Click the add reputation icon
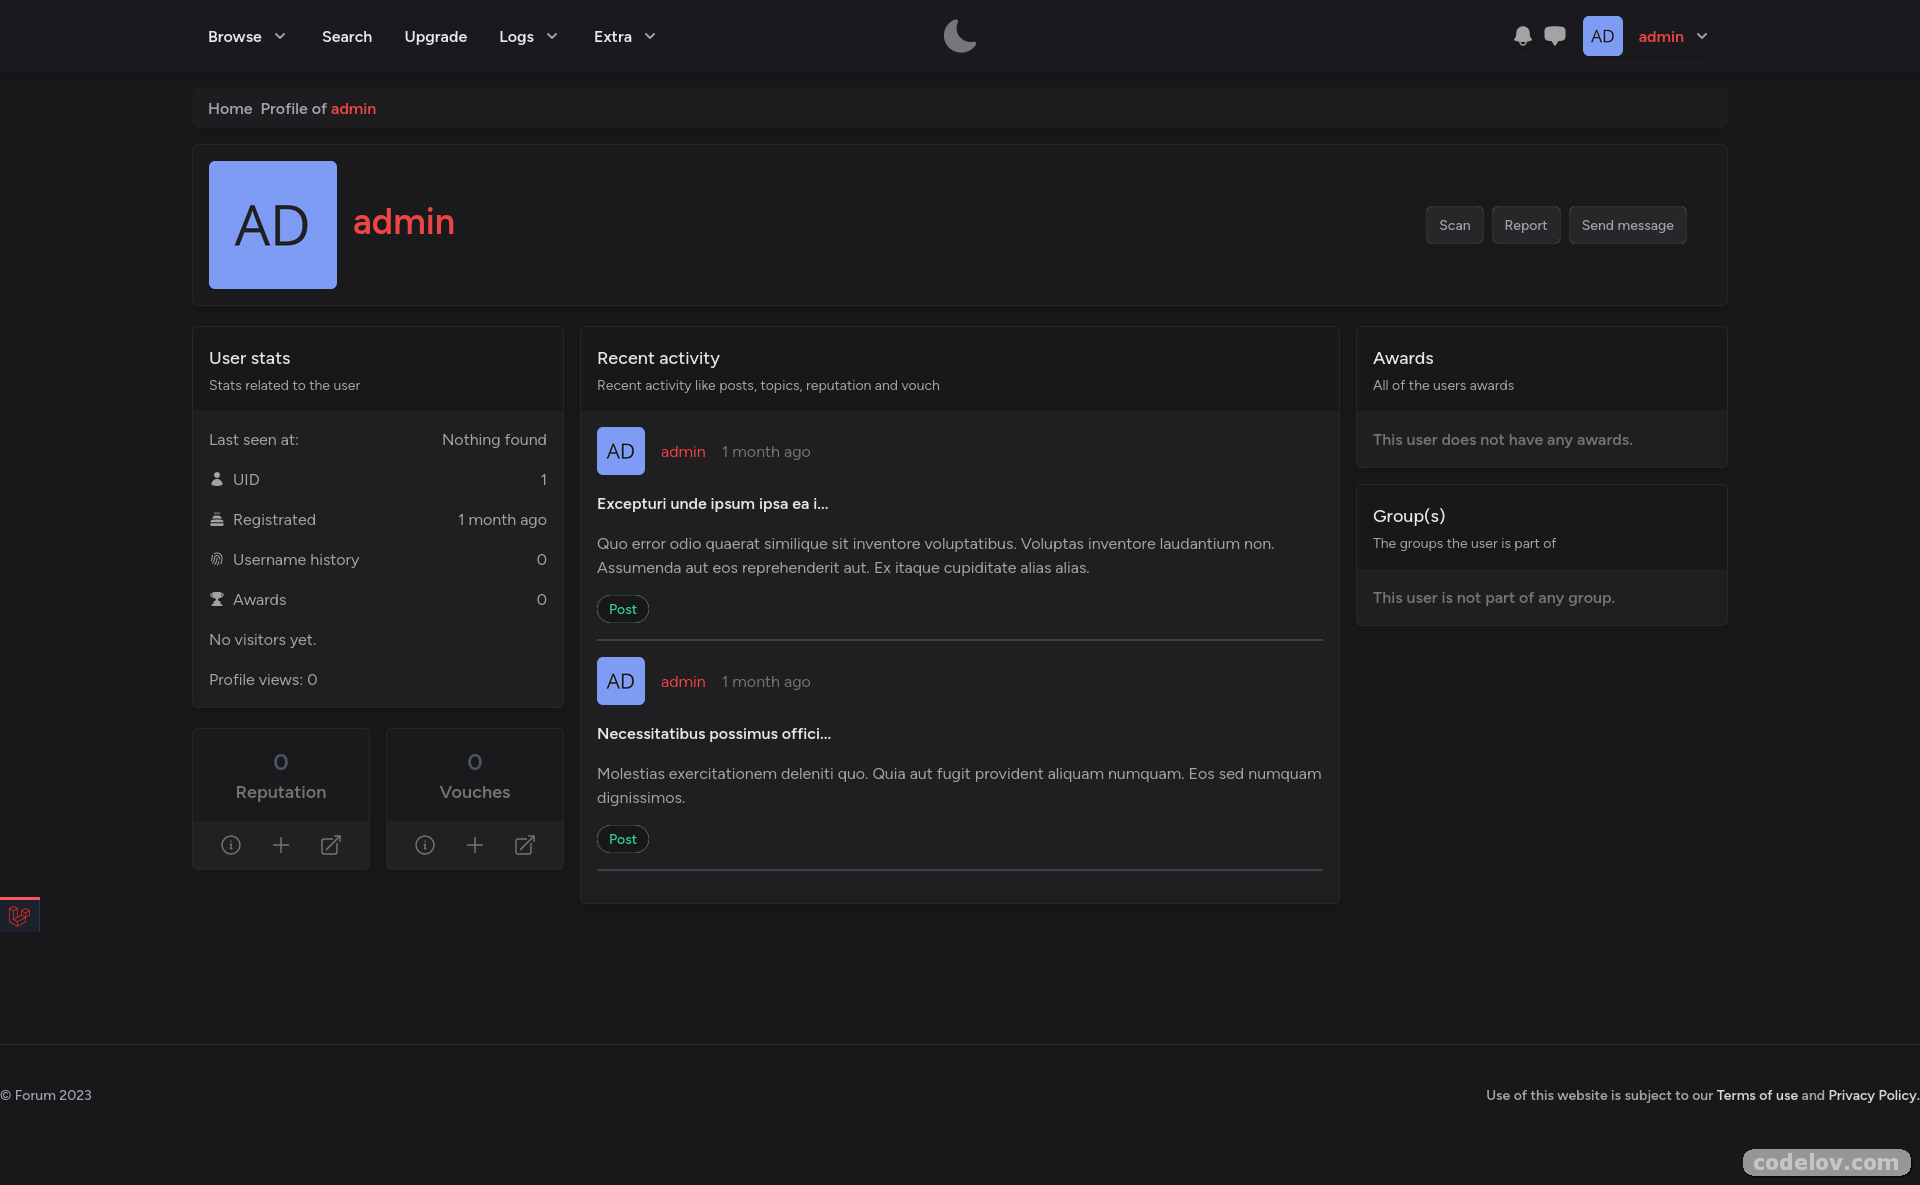This screenshot has height=1185, width=1920. click(280, 845)
